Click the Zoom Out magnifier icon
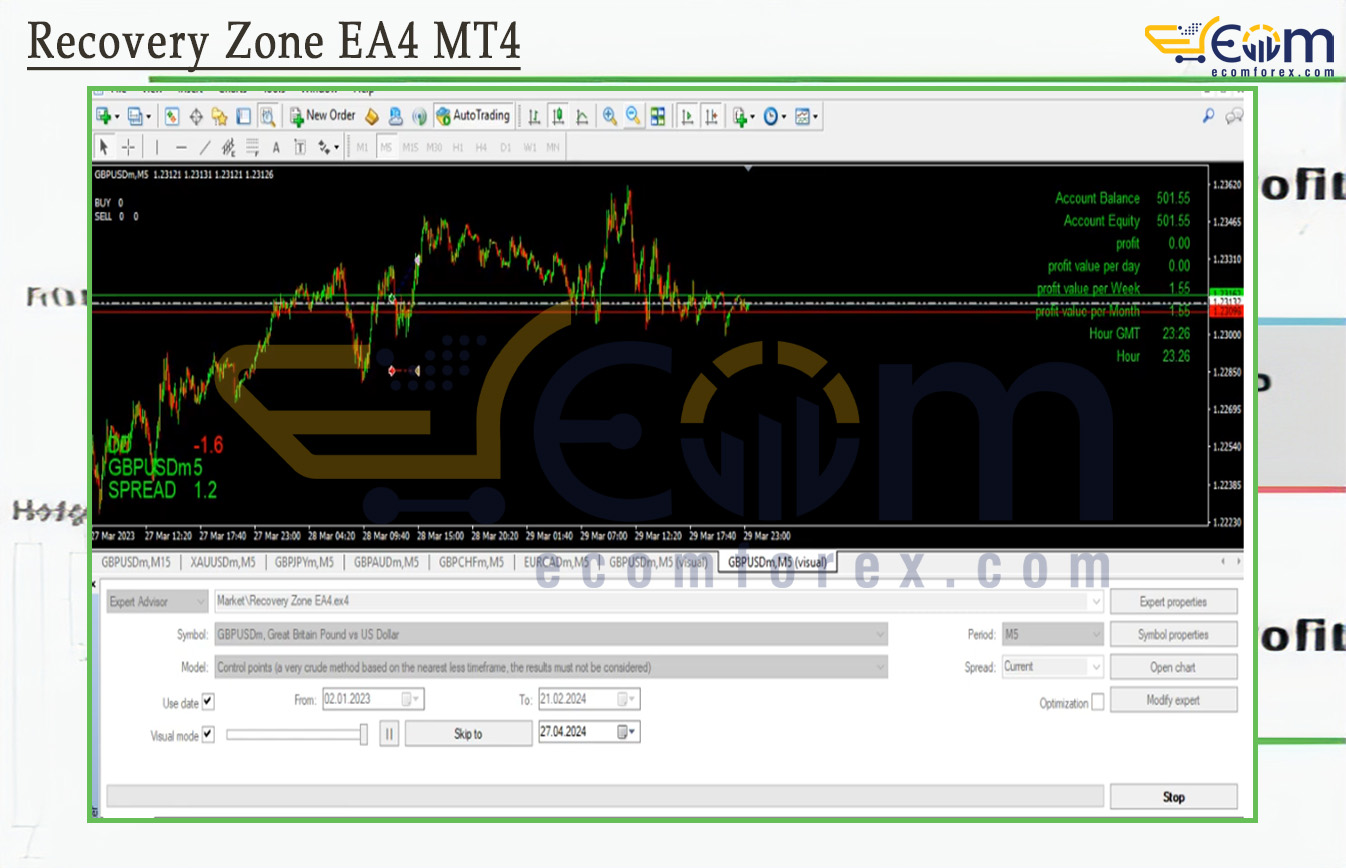This screenshot has width=1346, height=868. click(x=633, y=116)
